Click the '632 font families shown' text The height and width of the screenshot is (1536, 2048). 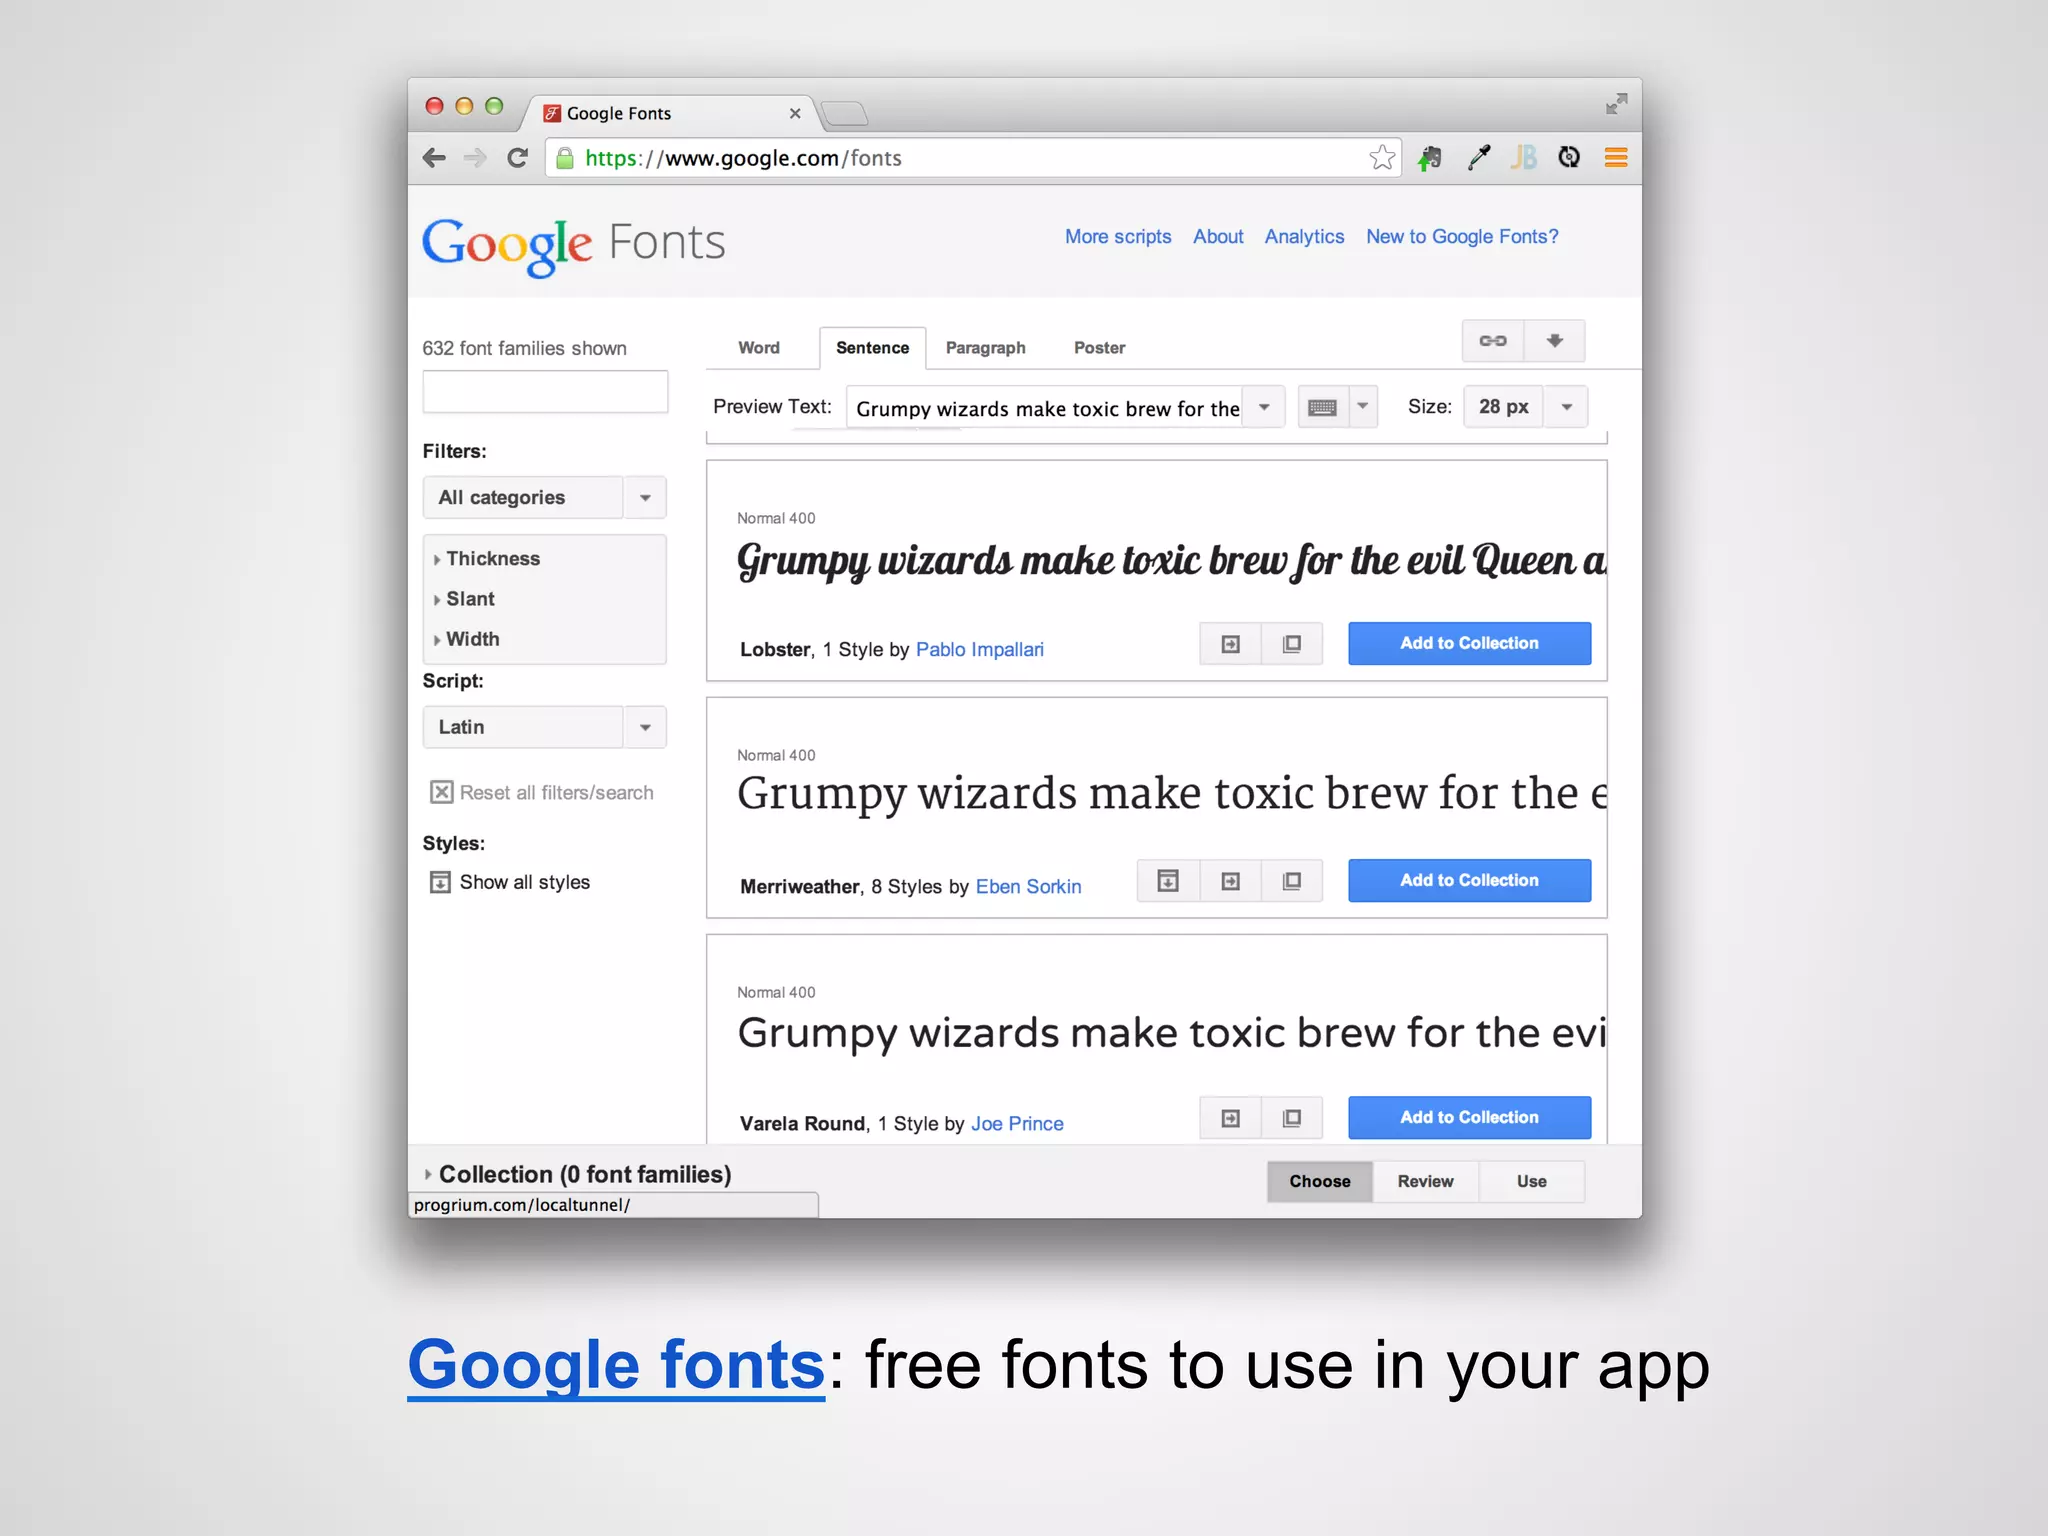point(524,348)
